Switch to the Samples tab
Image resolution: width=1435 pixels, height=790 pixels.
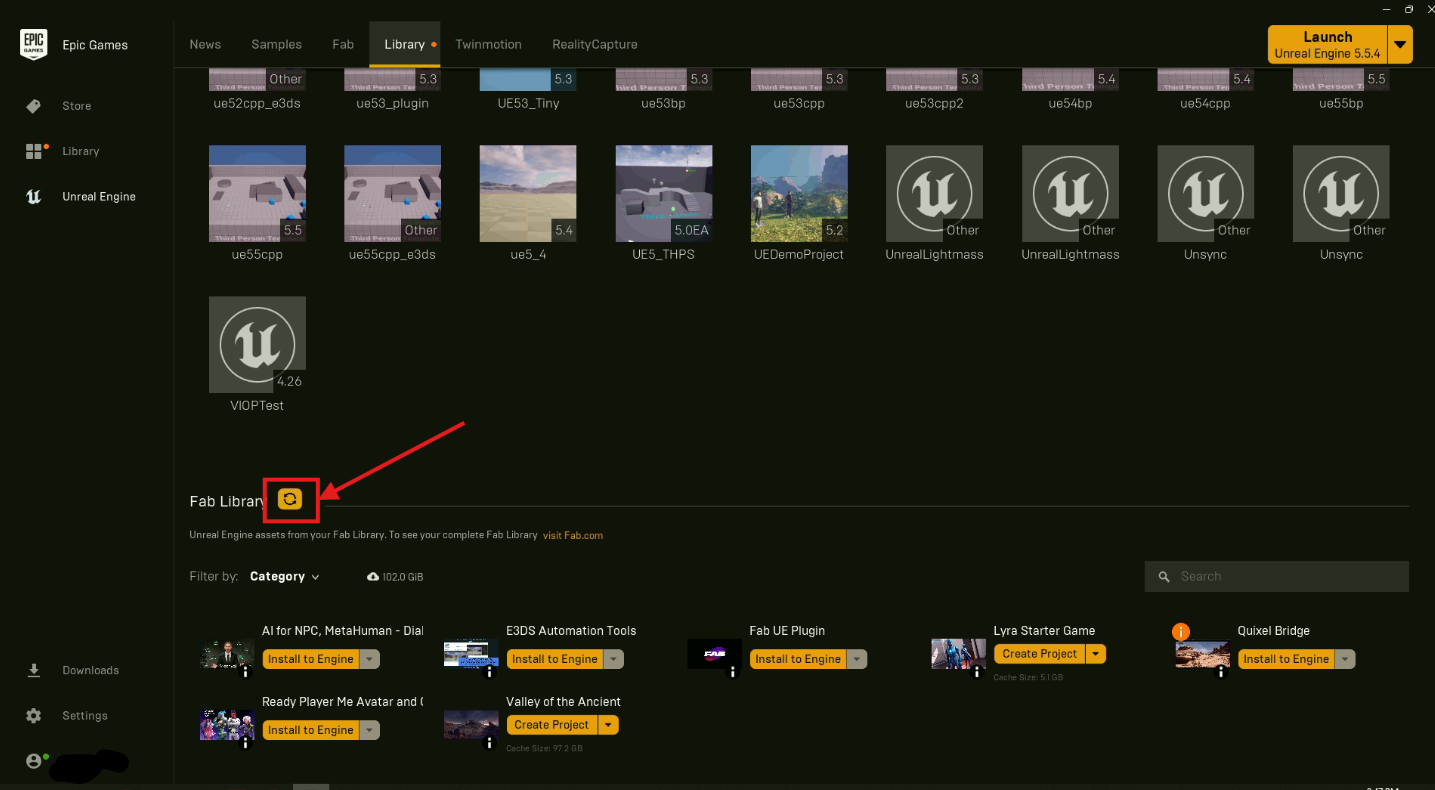(277, 44)
